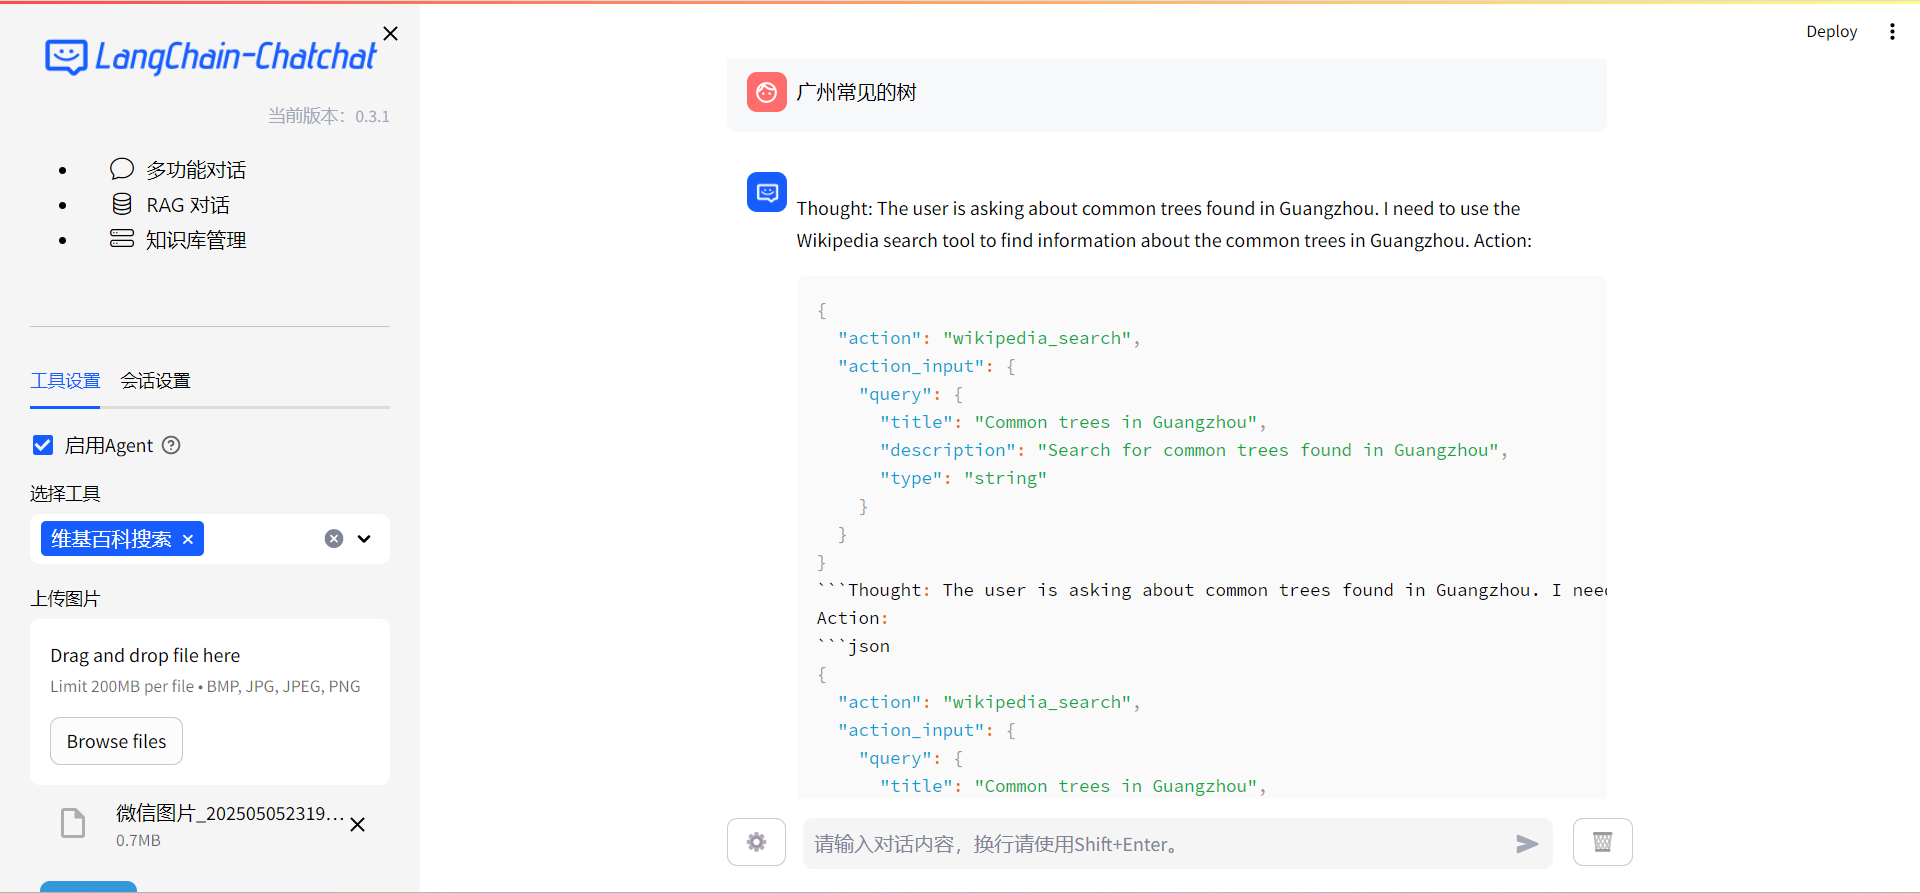The height and width of the screenshot is (893, 1920).
Task: Clear all selected tools in 选择工具
Action: click(x=334, y=539)
